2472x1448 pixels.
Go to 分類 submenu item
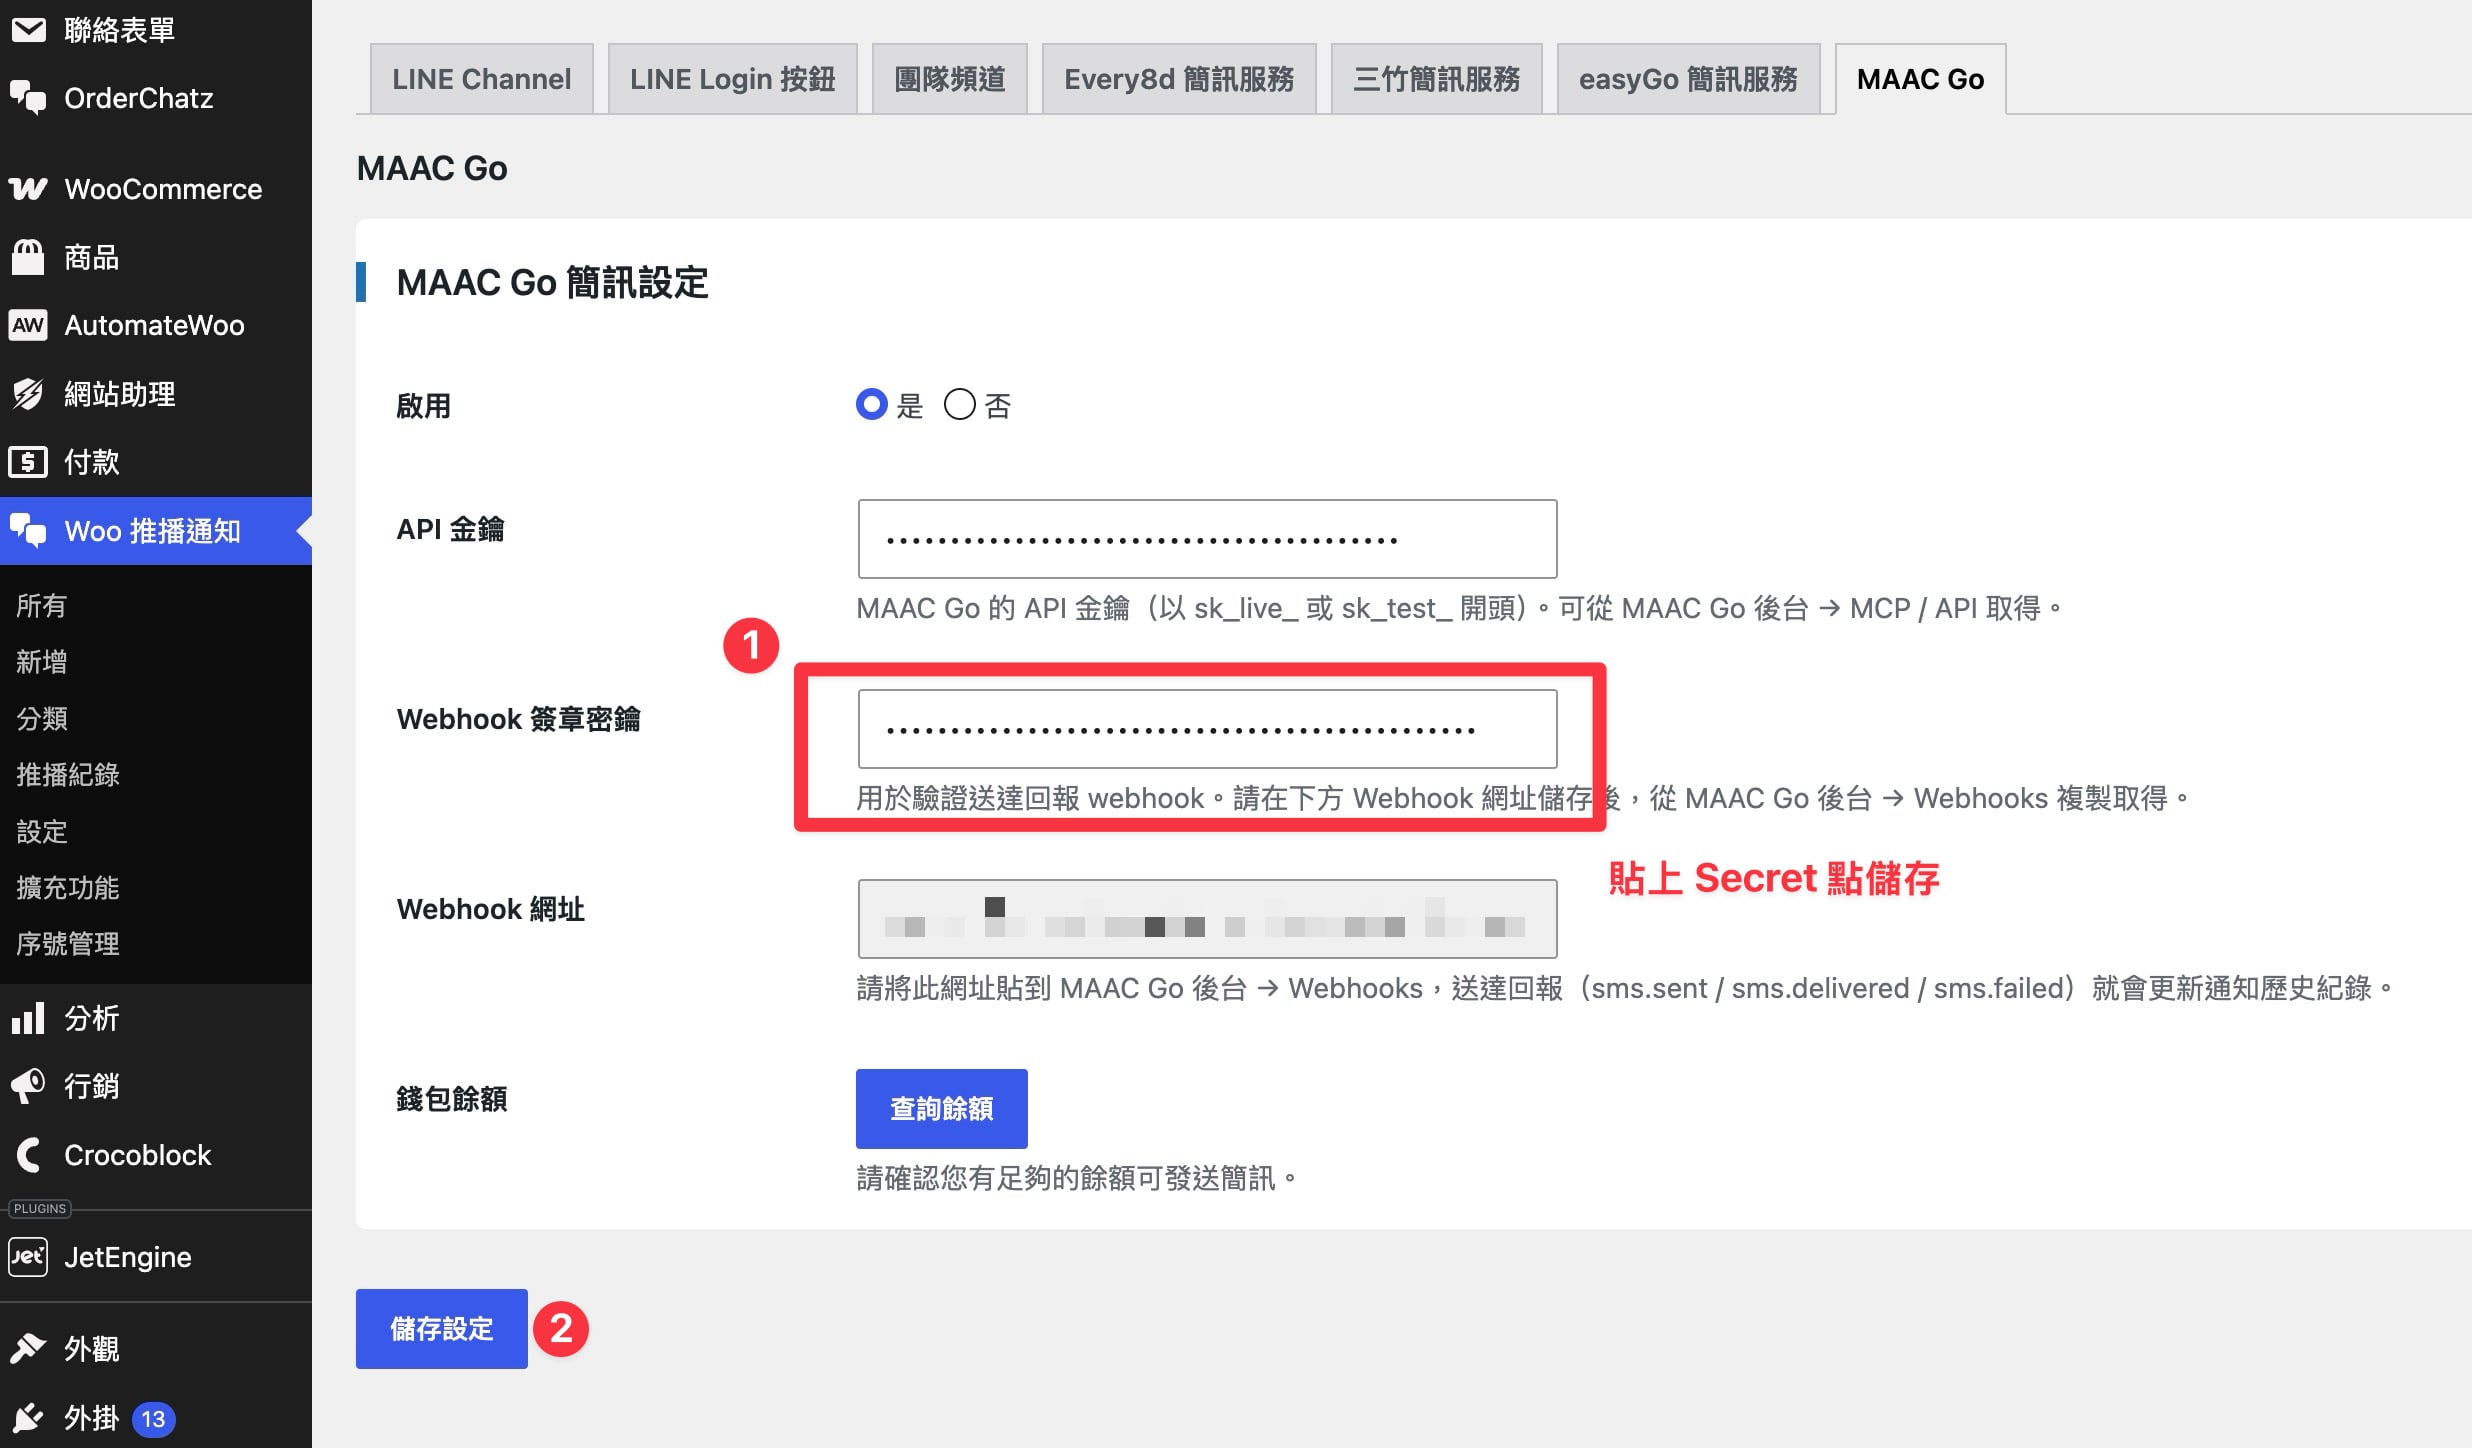42,718
